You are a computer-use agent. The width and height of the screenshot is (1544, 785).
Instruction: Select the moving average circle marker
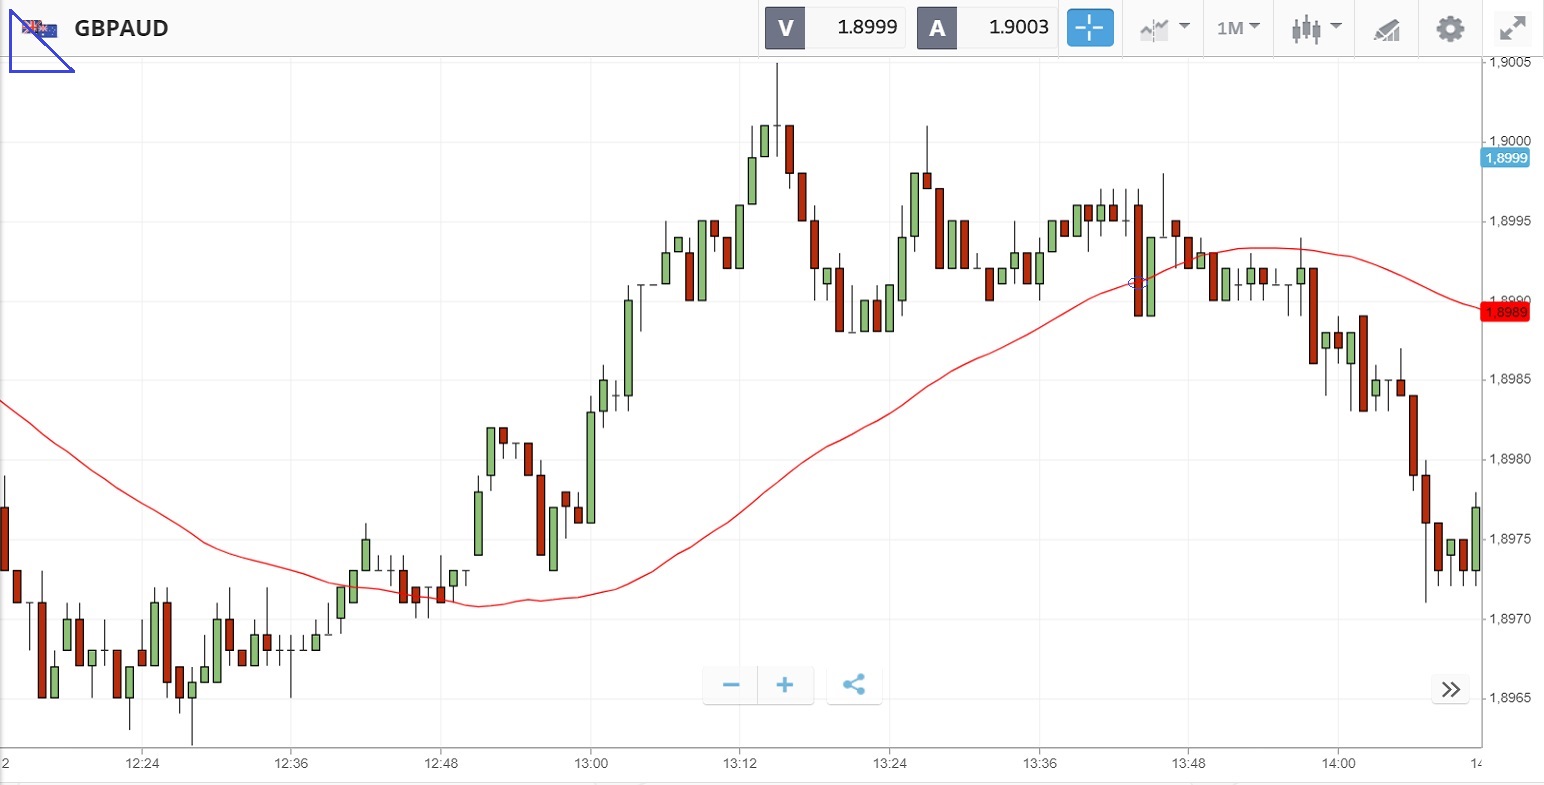coord(1135,283)
